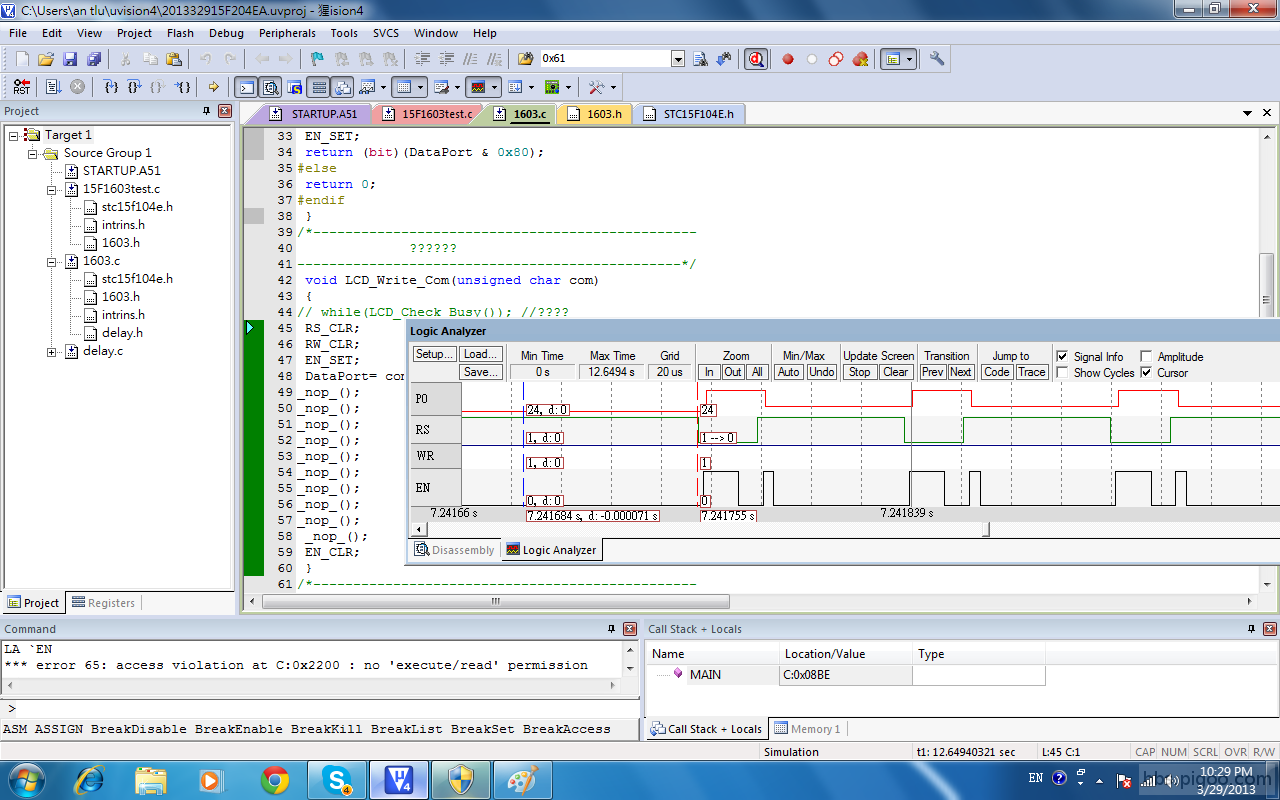Click the Run (go) debug icon
The height and width of the screenshot is (800, 1280).
[53, 87]
